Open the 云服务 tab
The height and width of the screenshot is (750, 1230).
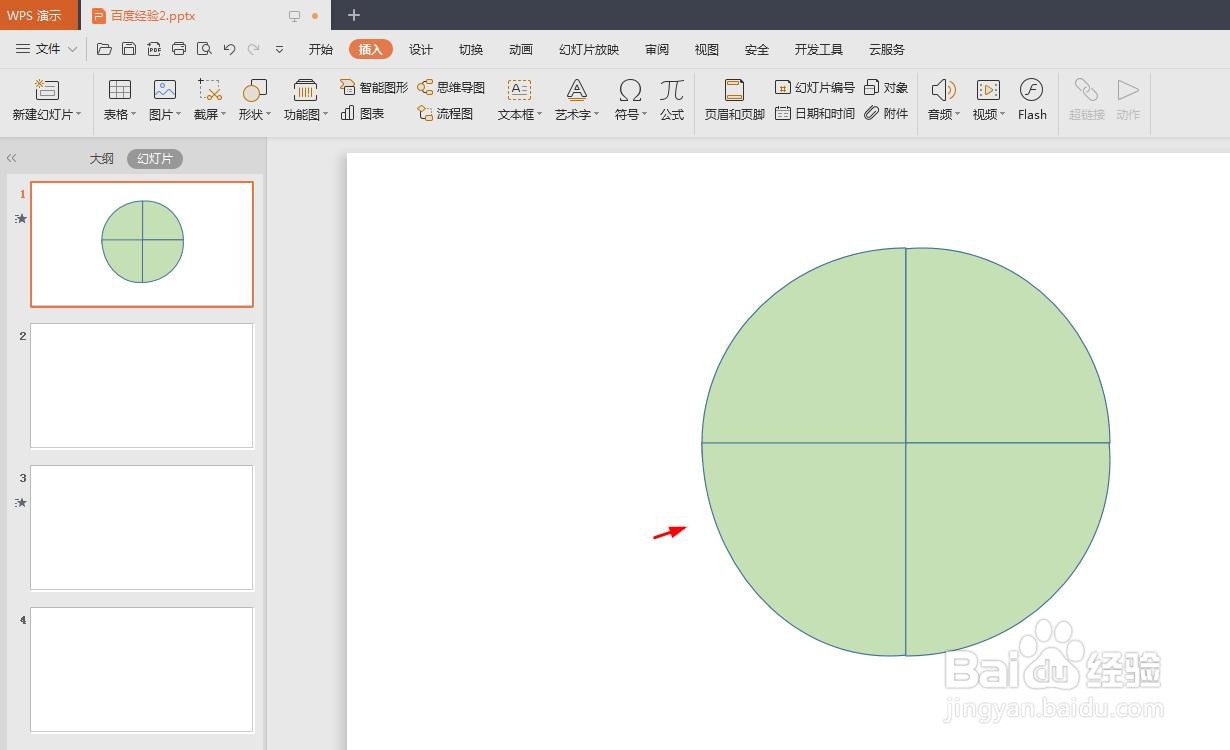(x=887, y=49)
